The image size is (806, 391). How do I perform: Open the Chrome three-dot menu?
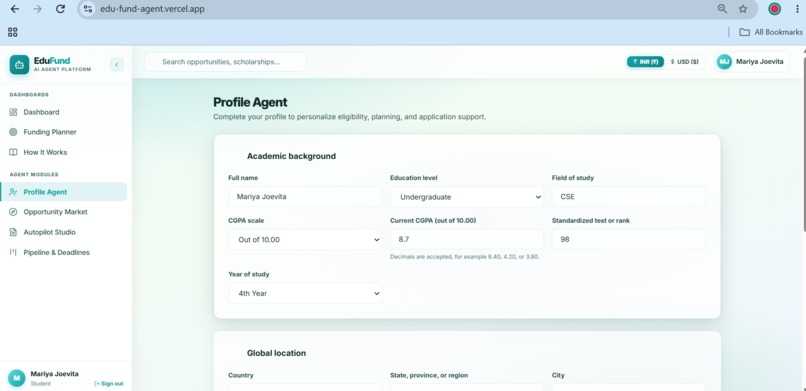pos(797,9)
